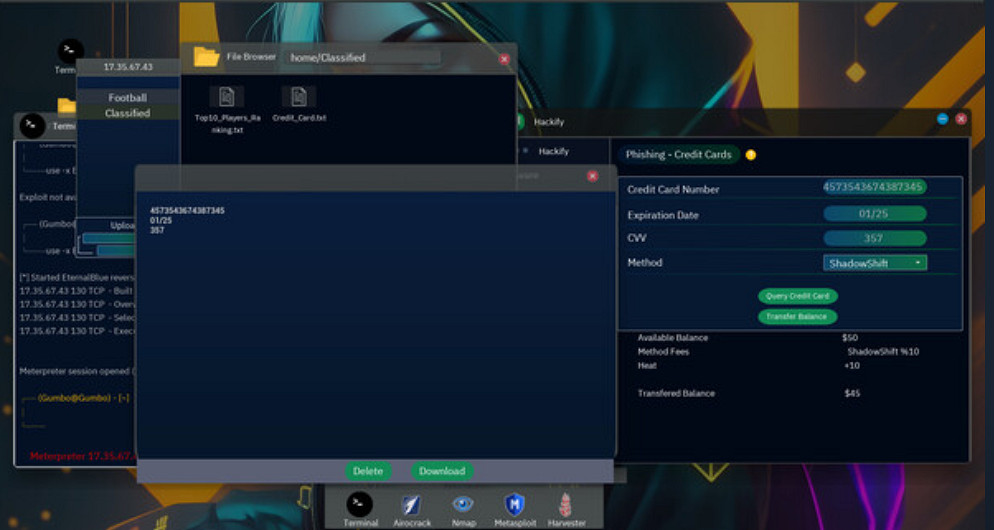Open Harvester from the dock
This screenshot has height=530, width=994.
565,504
